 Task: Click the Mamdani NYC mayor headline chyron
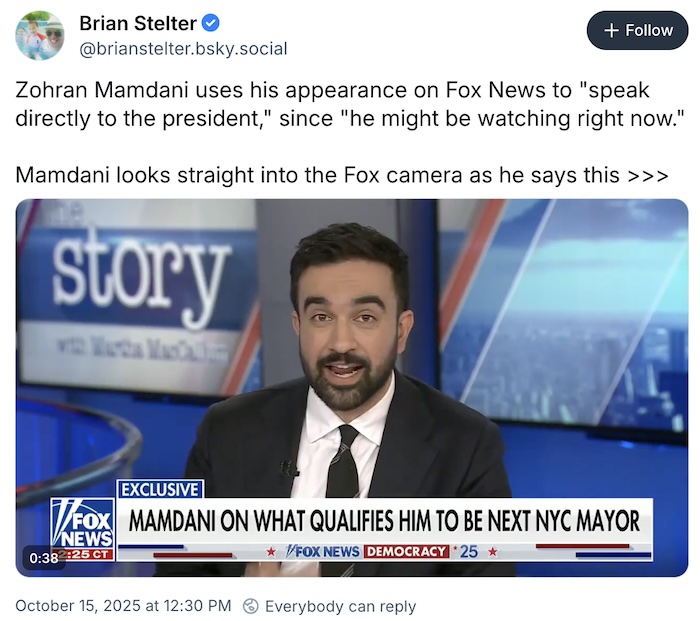tap(384, 521)
